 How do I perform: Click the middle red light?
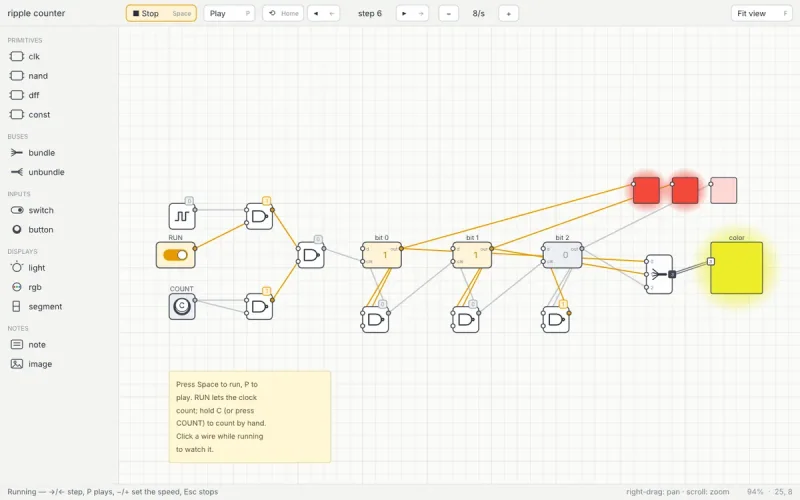tap(685, 190)
